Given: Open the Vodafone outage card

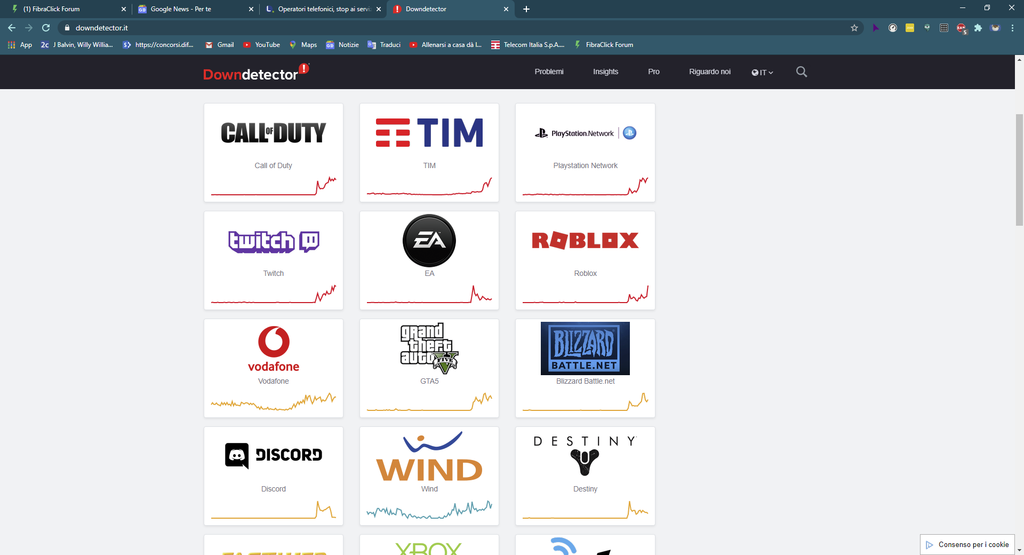Looking at the screenshot, I should tap(274, 368).
